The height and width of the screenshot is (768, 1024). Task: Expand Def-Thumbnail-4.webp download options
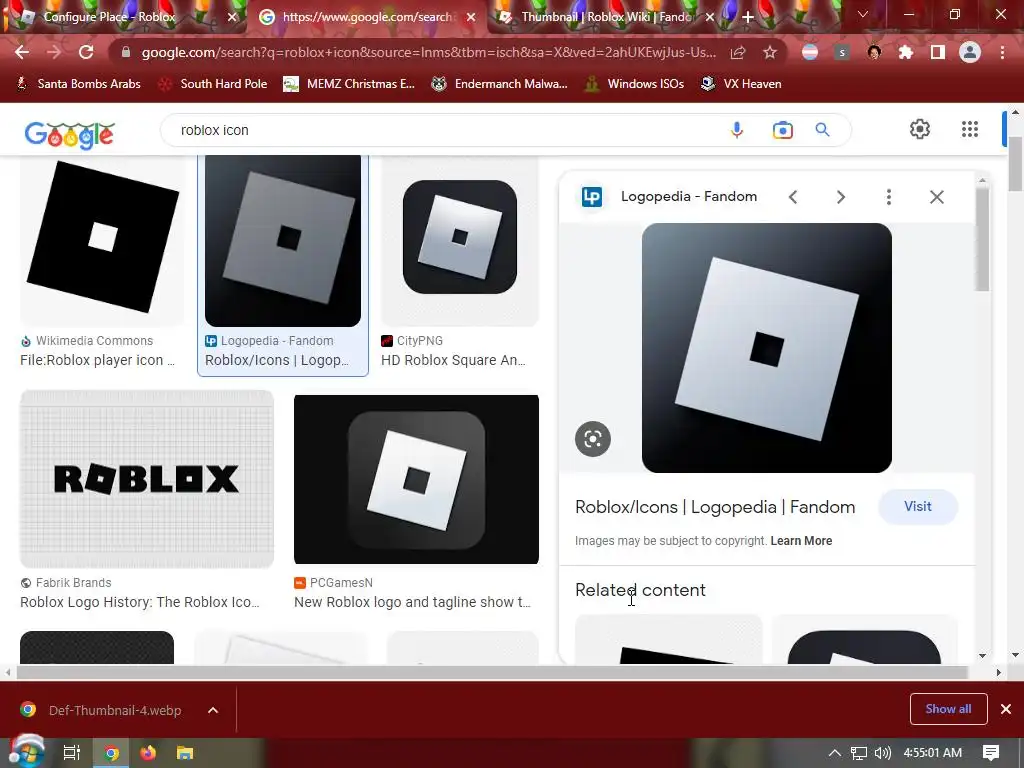pyautogui.click(x=213, y=710)
